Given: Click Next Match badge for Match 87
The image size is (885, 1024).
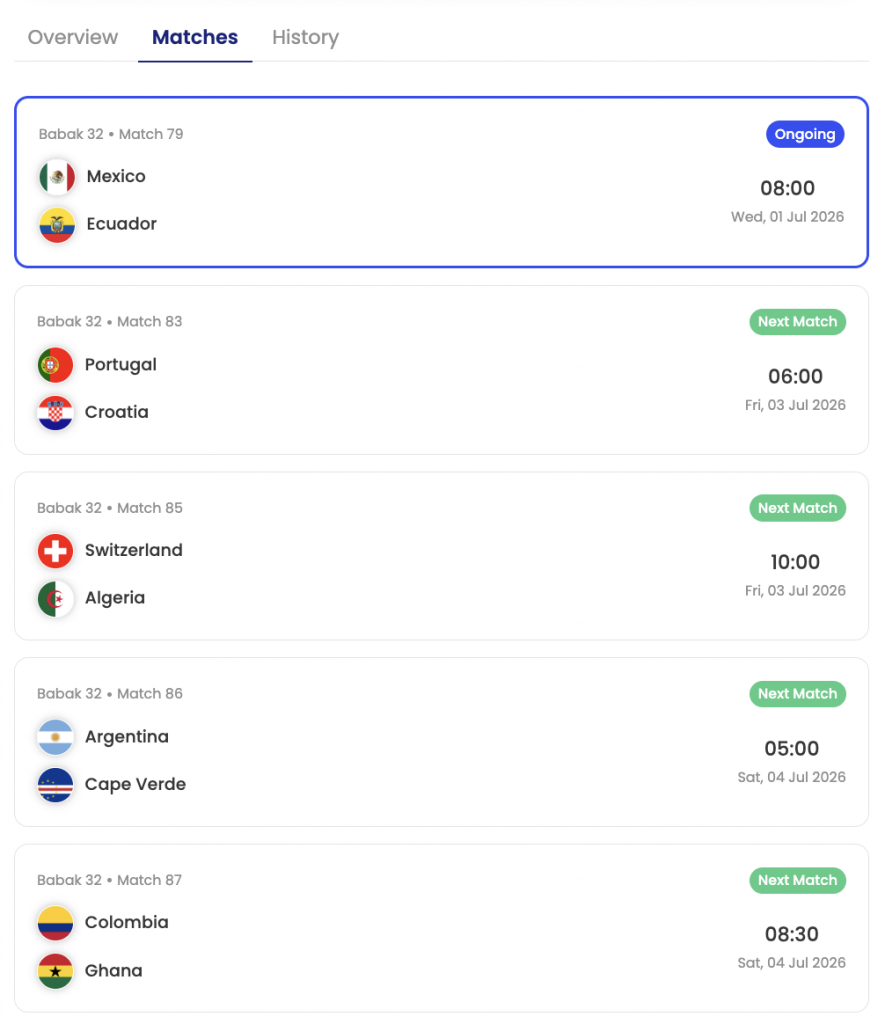Looking at the screenshot, I should click(797, 880).
